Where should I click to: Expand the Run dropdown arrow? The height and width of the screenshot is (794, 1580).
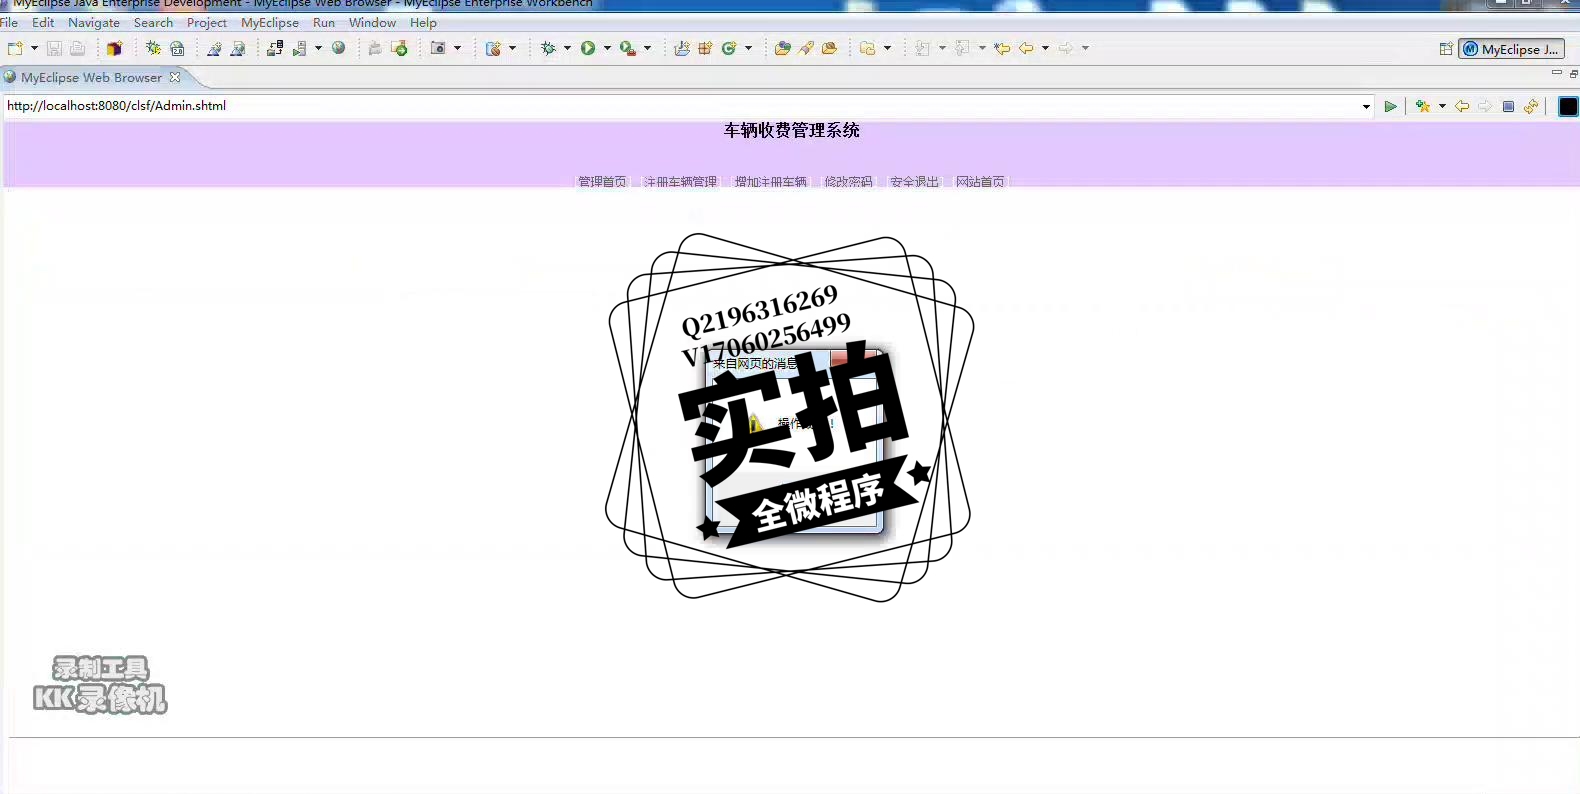point(607,48)
